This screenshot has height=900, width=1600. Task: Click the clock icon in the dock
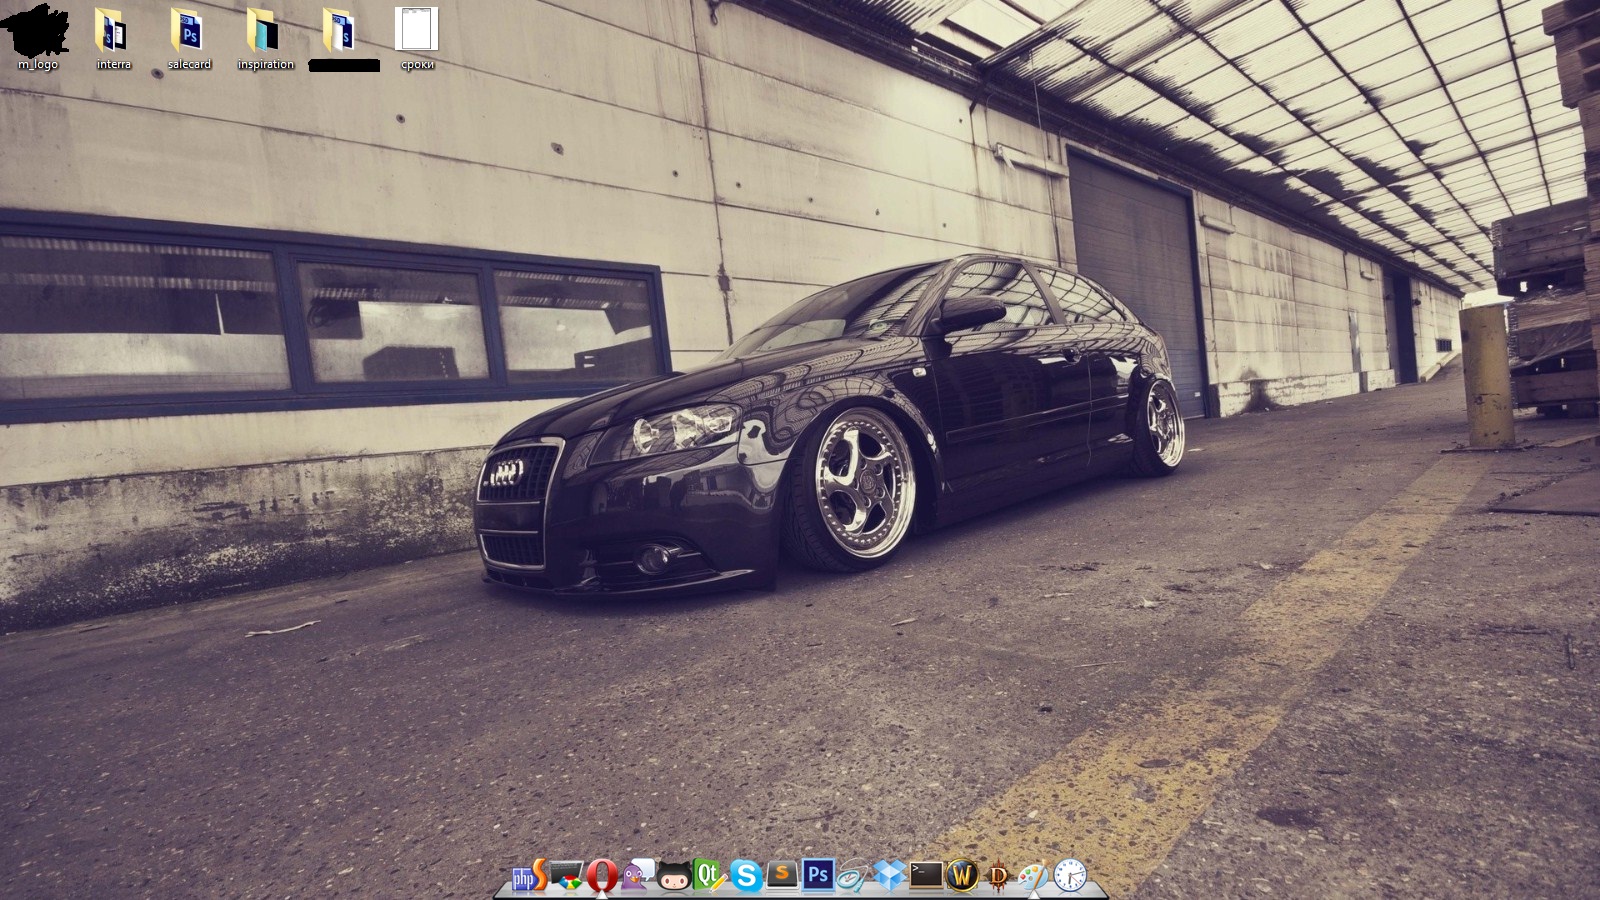click(x=1070, y=876)
